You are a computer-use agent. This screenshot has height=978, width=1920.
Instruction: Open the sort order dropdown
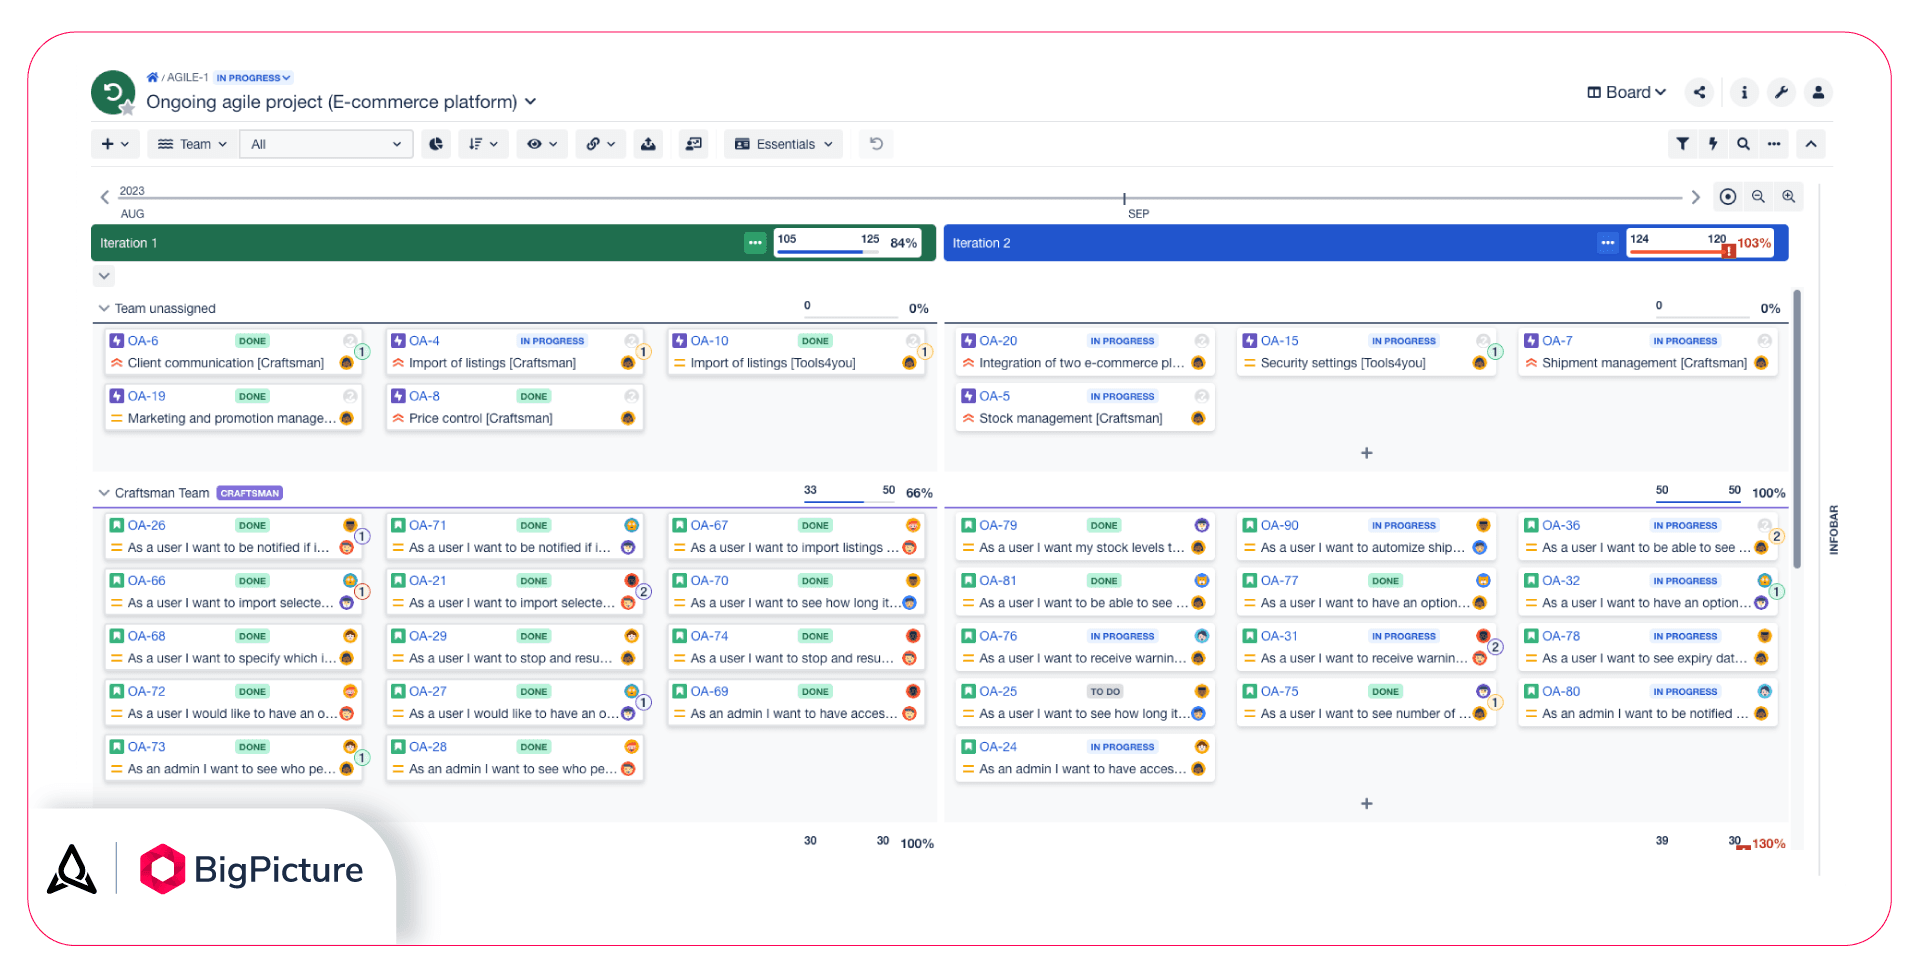[x=483, y=144]
